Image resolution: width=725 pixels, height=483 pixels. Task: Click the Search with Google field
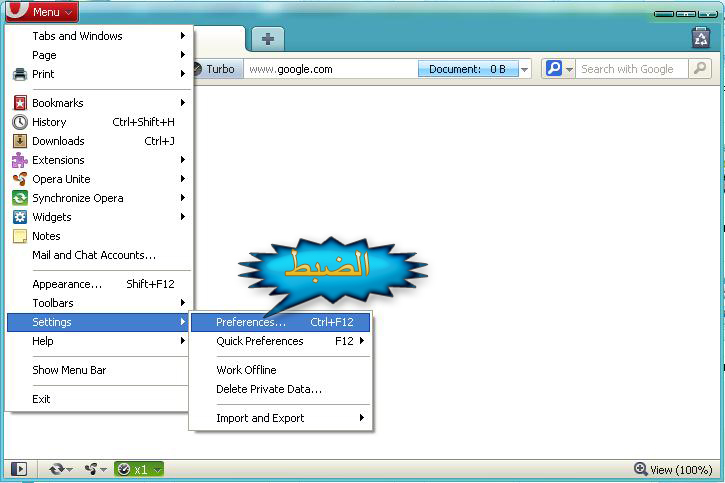point(632,69)
